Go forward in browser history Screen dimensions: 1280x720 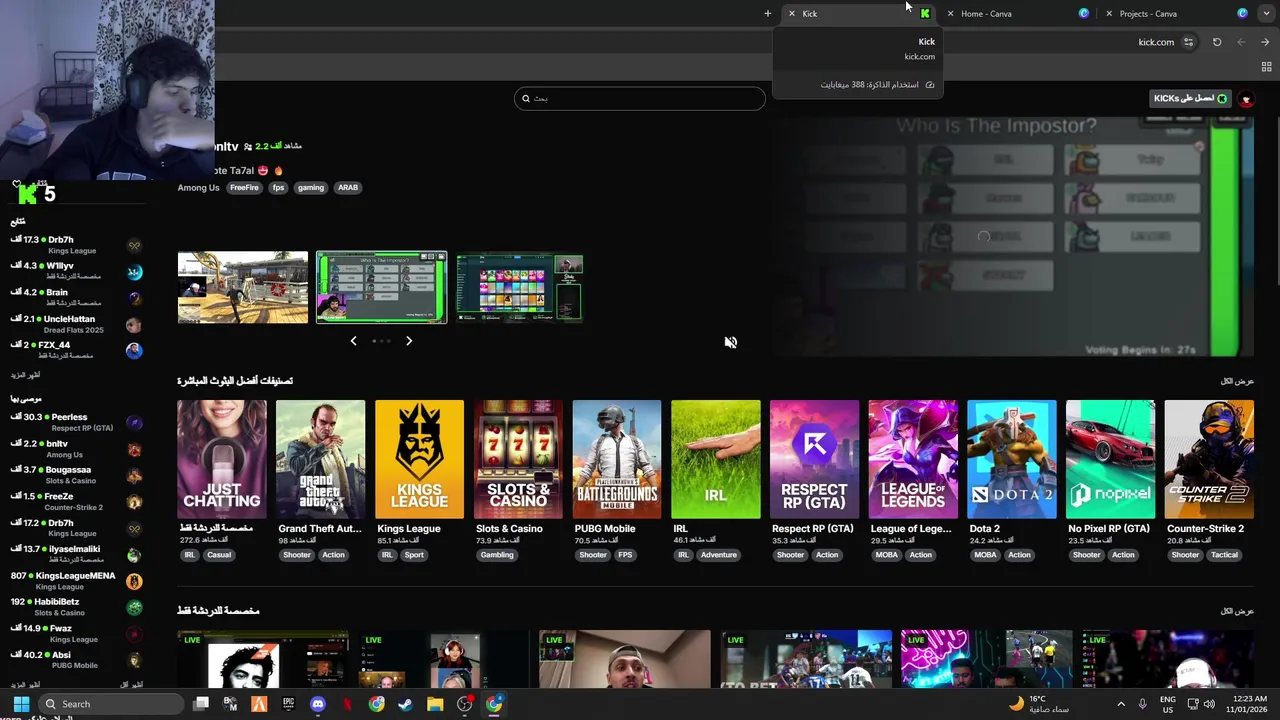[x=1241, y=42]
